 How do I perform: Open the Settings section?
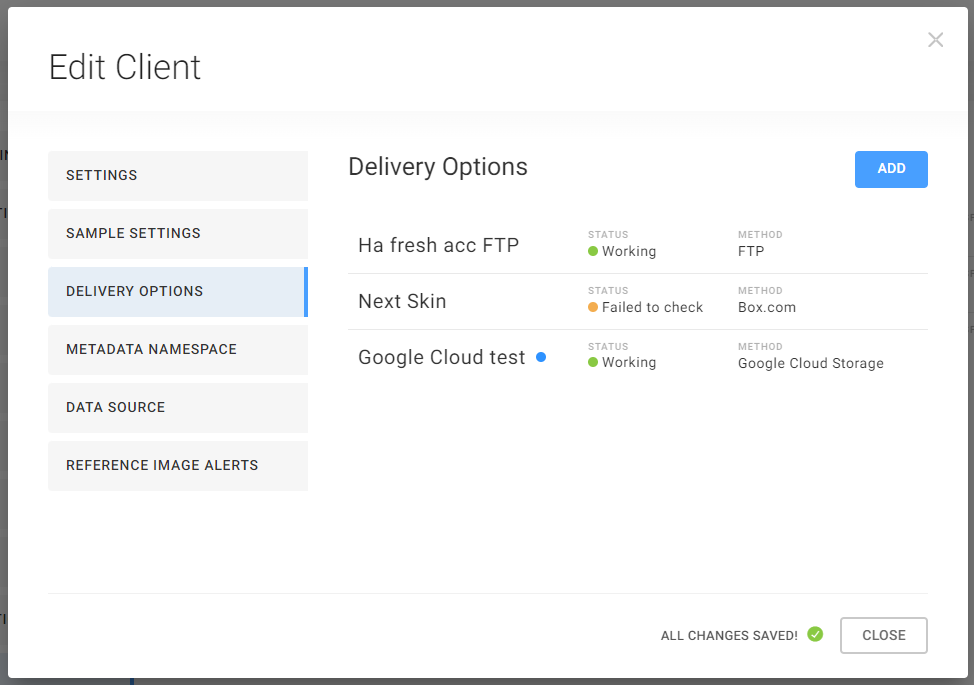(x=177, y=176)
